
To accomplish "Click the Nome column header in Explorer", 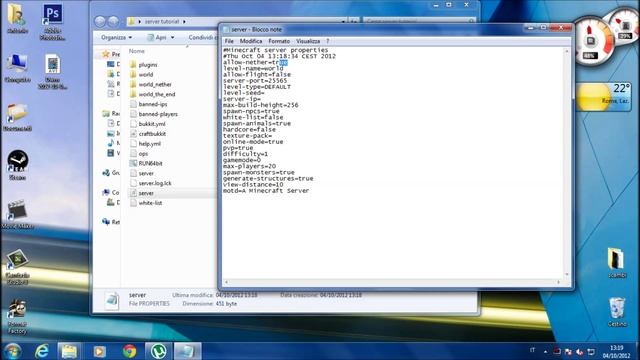I will [137, 51].
